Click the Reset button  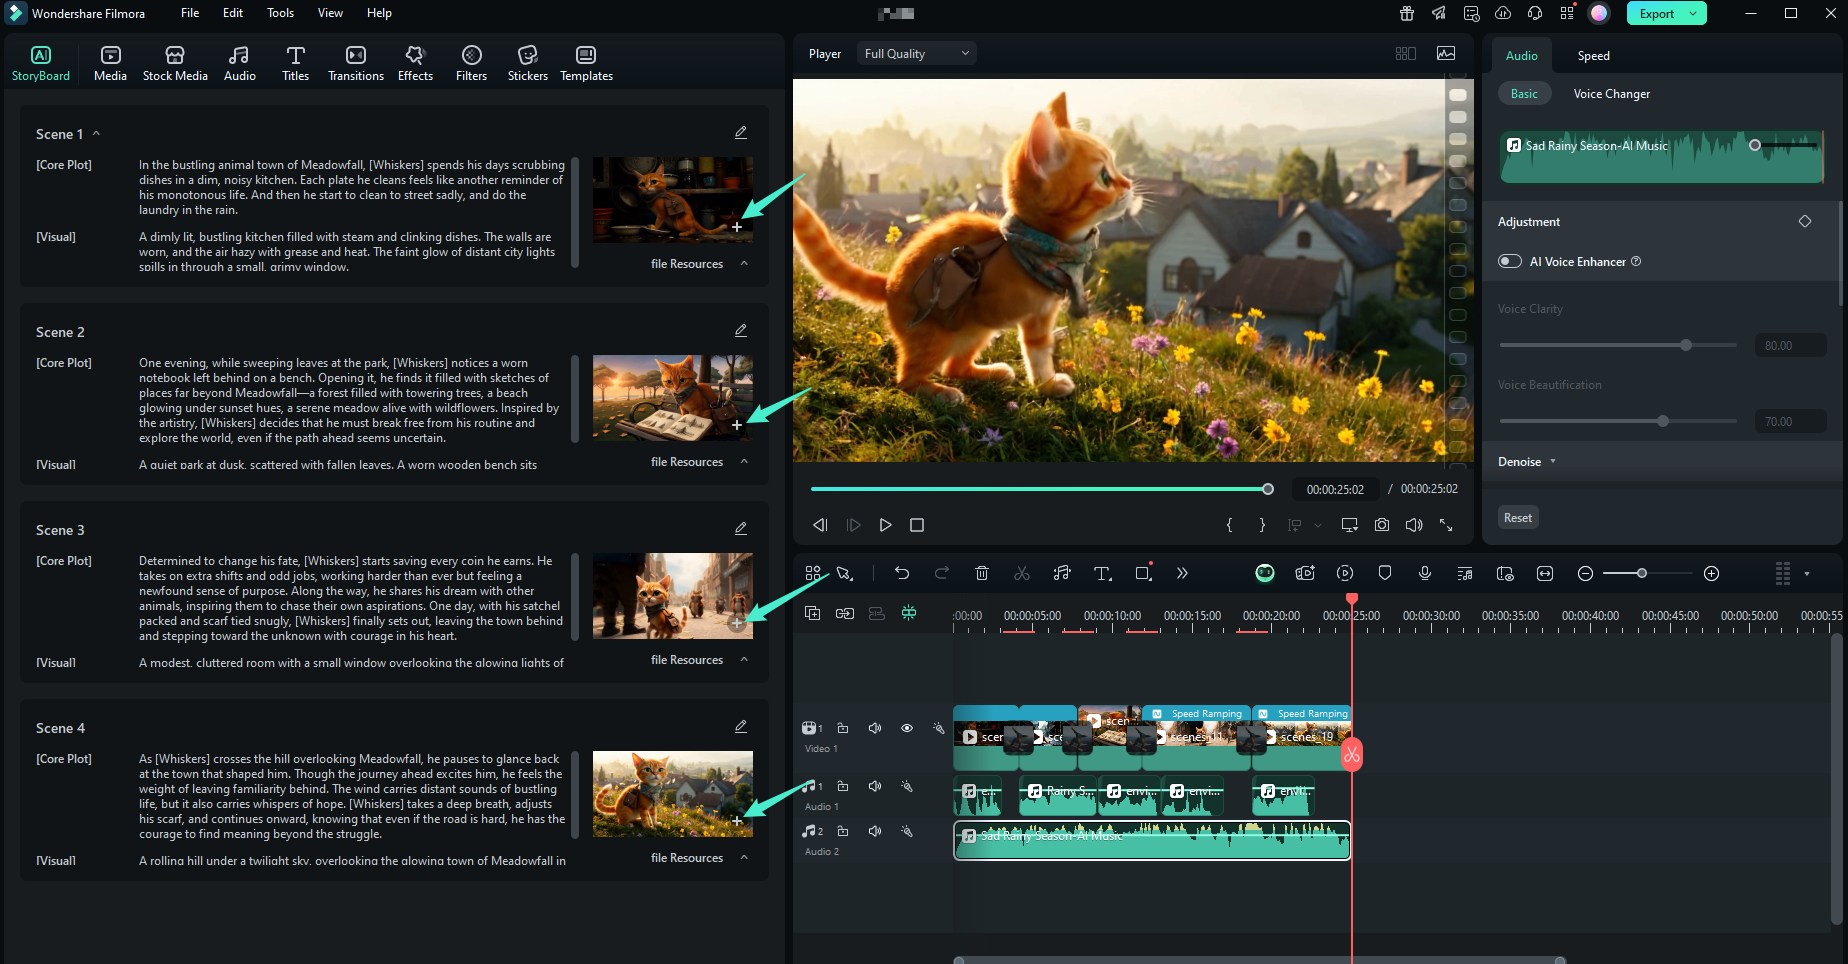click(x=1517, y=518)
